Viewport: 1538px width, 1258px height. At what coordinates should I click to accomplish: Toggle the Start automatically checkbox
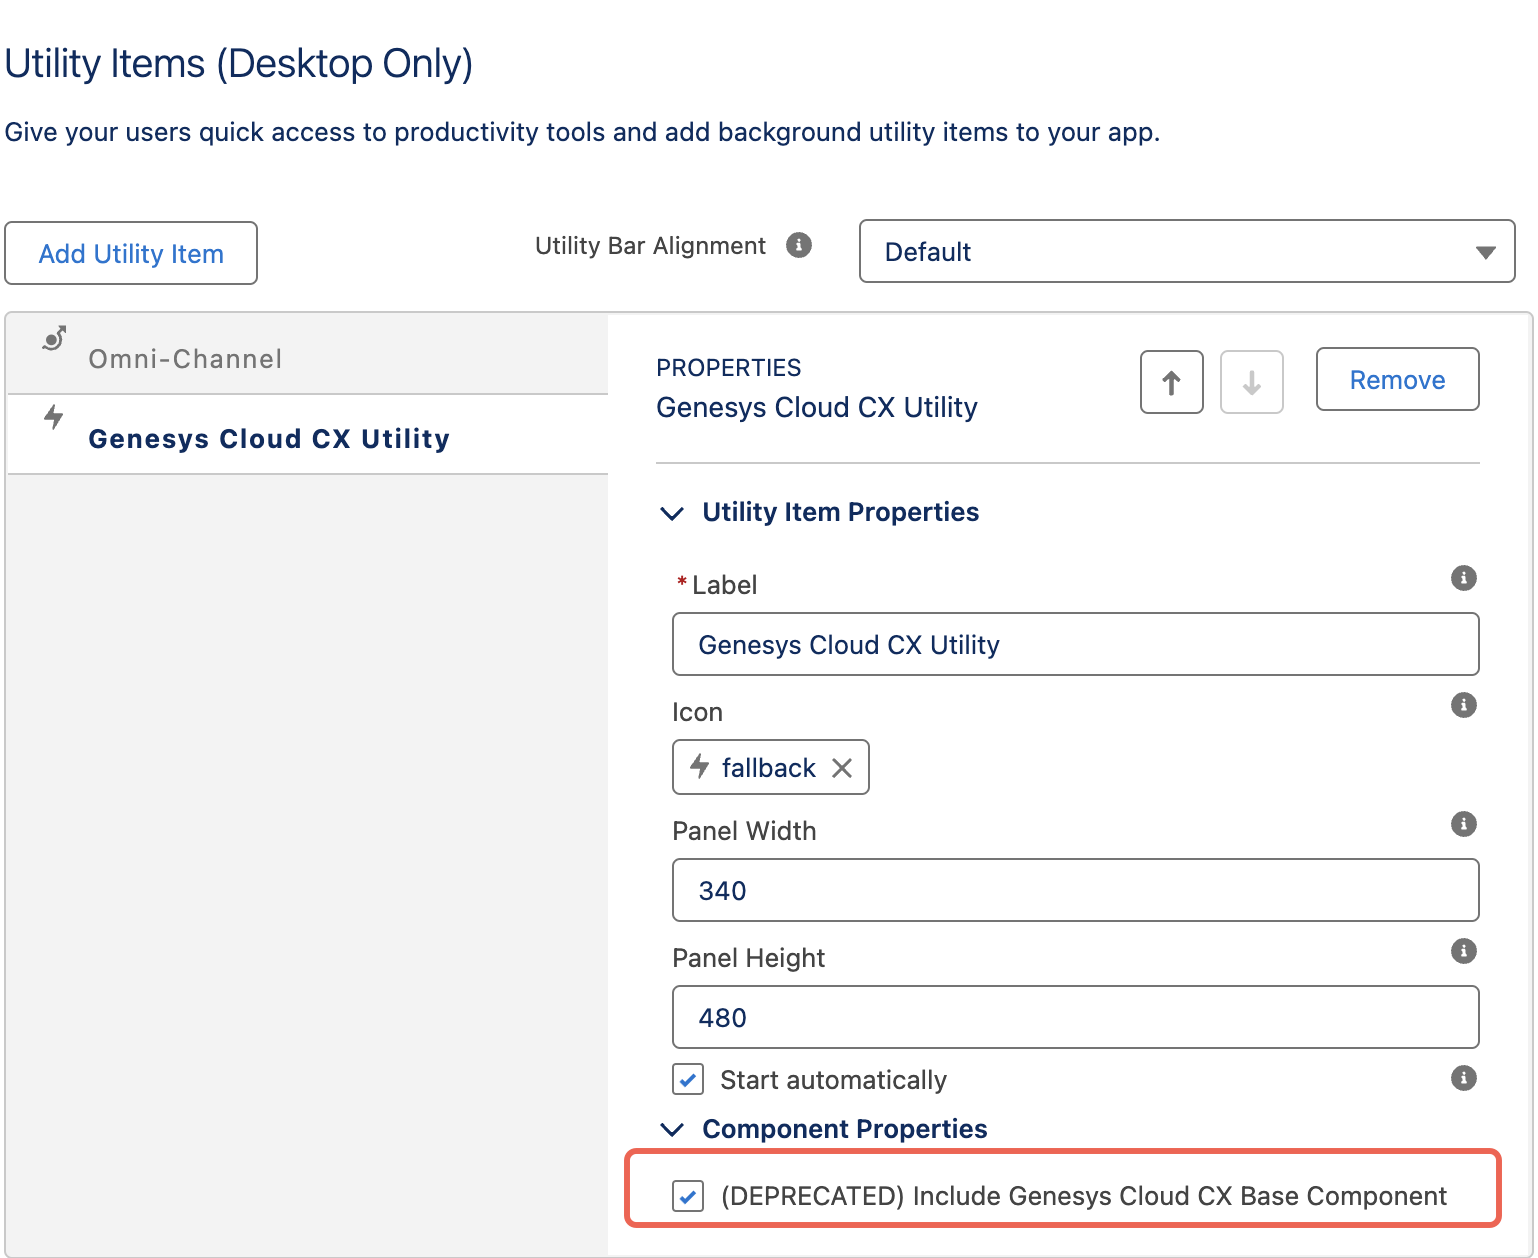click(x=688, y=1080)
